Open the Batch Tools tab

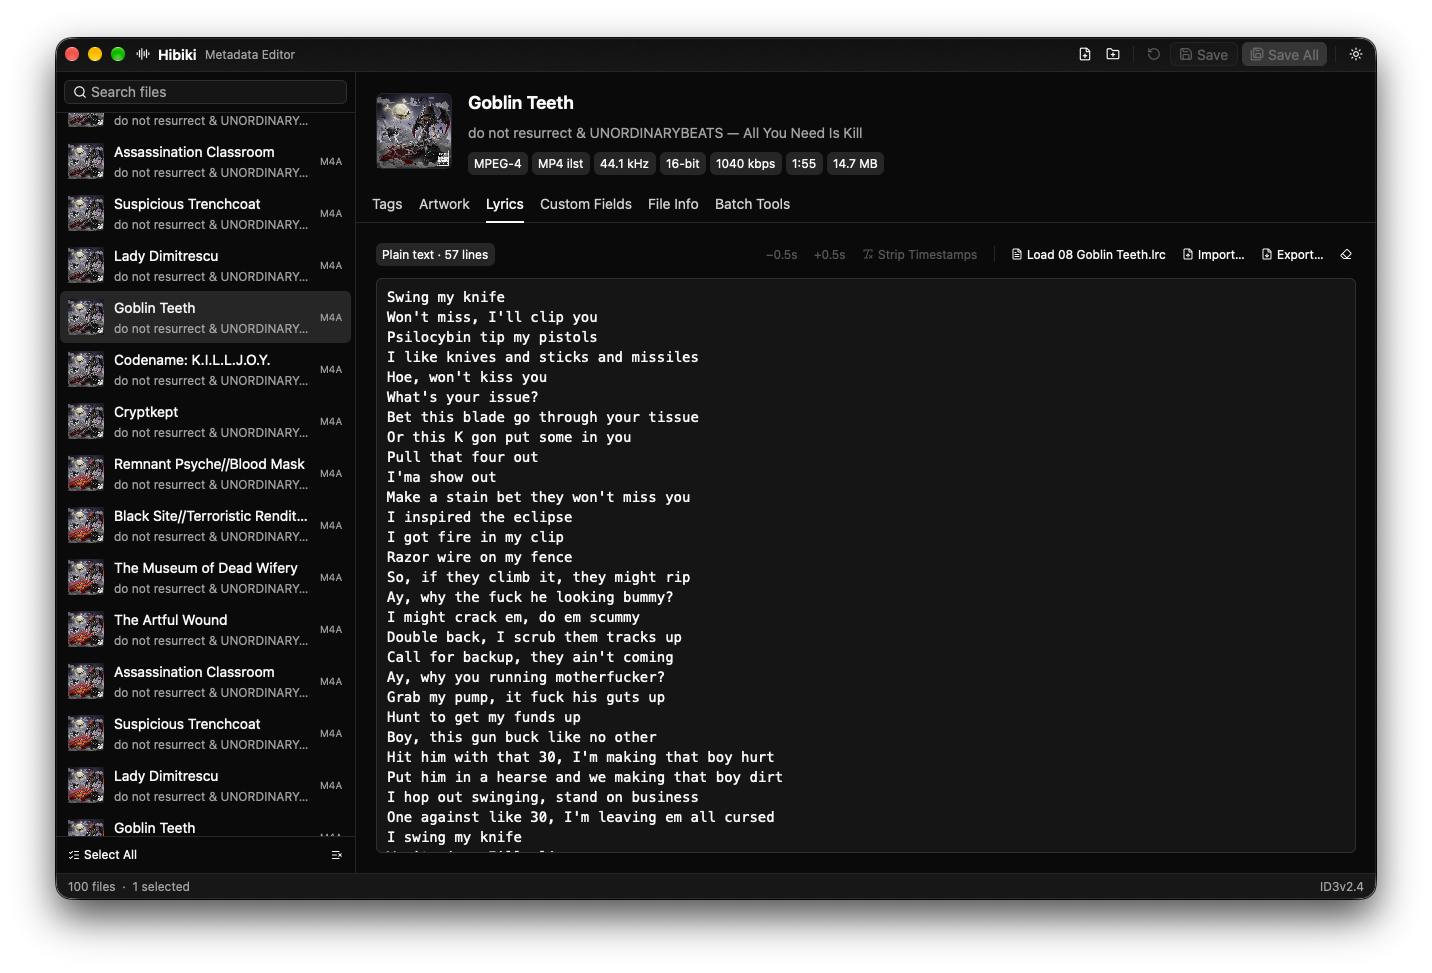pos(752,204)
